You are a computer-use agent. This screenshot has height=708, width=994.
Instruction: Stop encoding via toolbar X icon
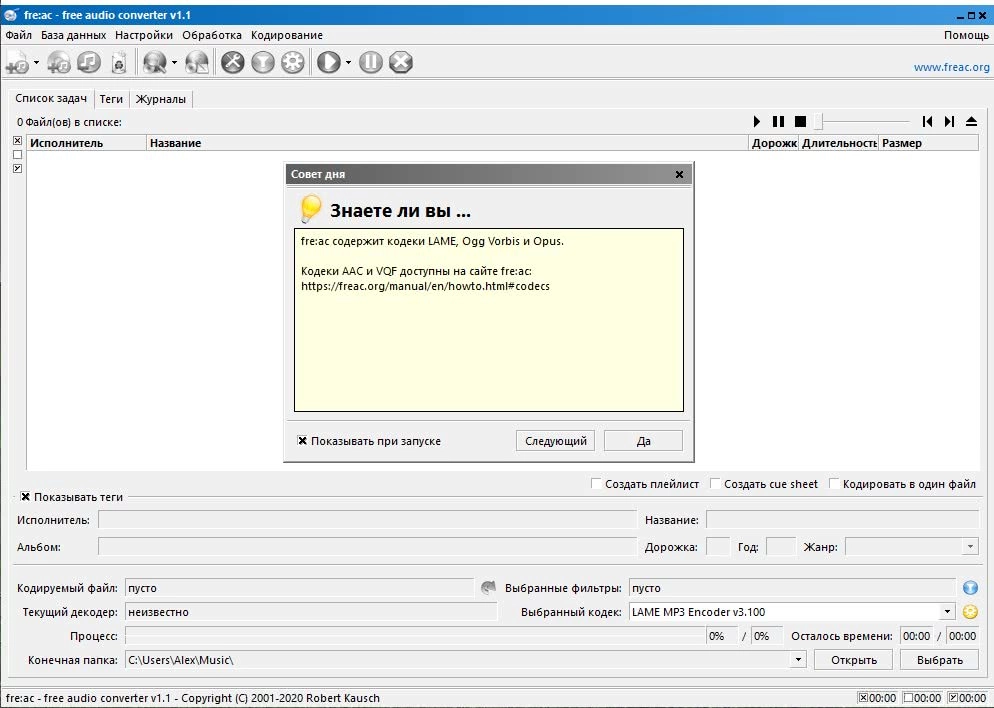[x=401, y=62]
